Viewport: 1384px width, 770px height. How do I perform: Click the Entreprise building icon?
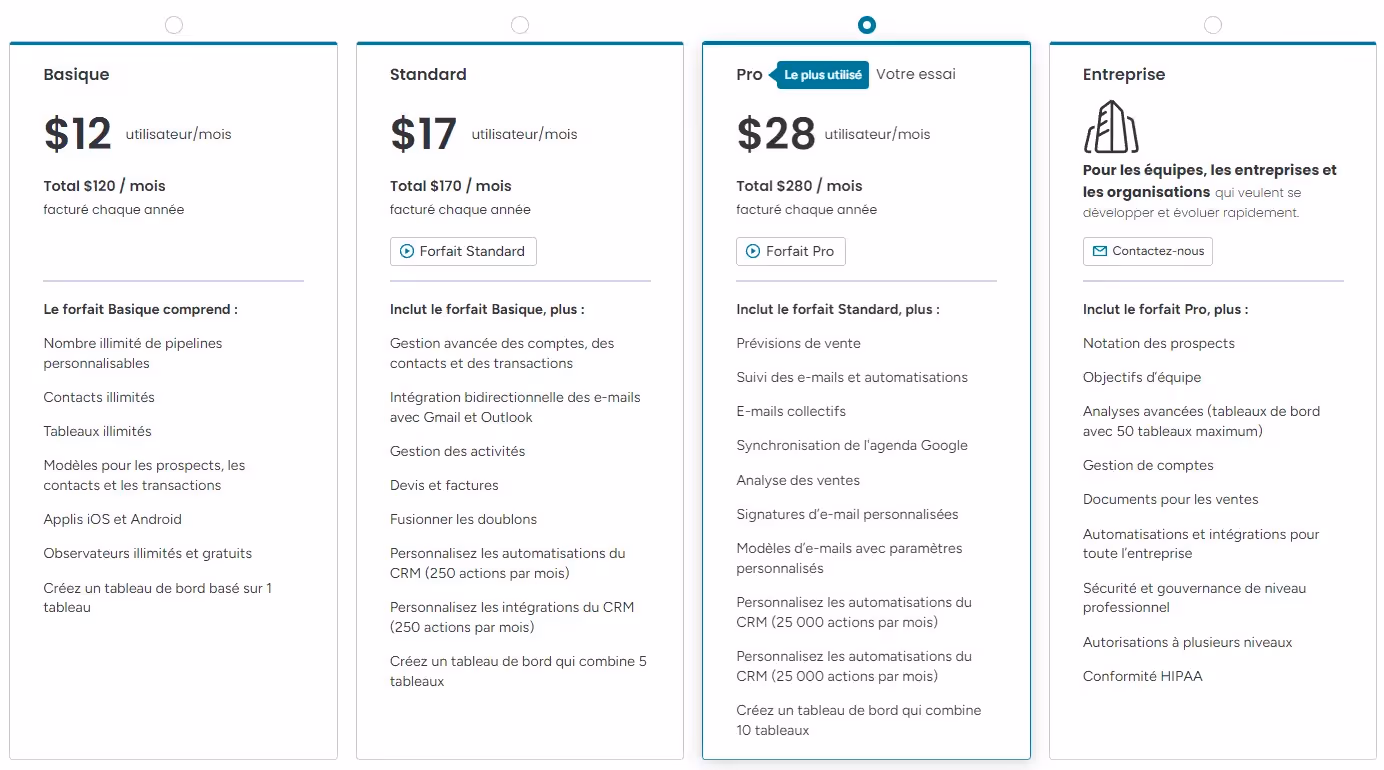click(x=1111, y=127)
